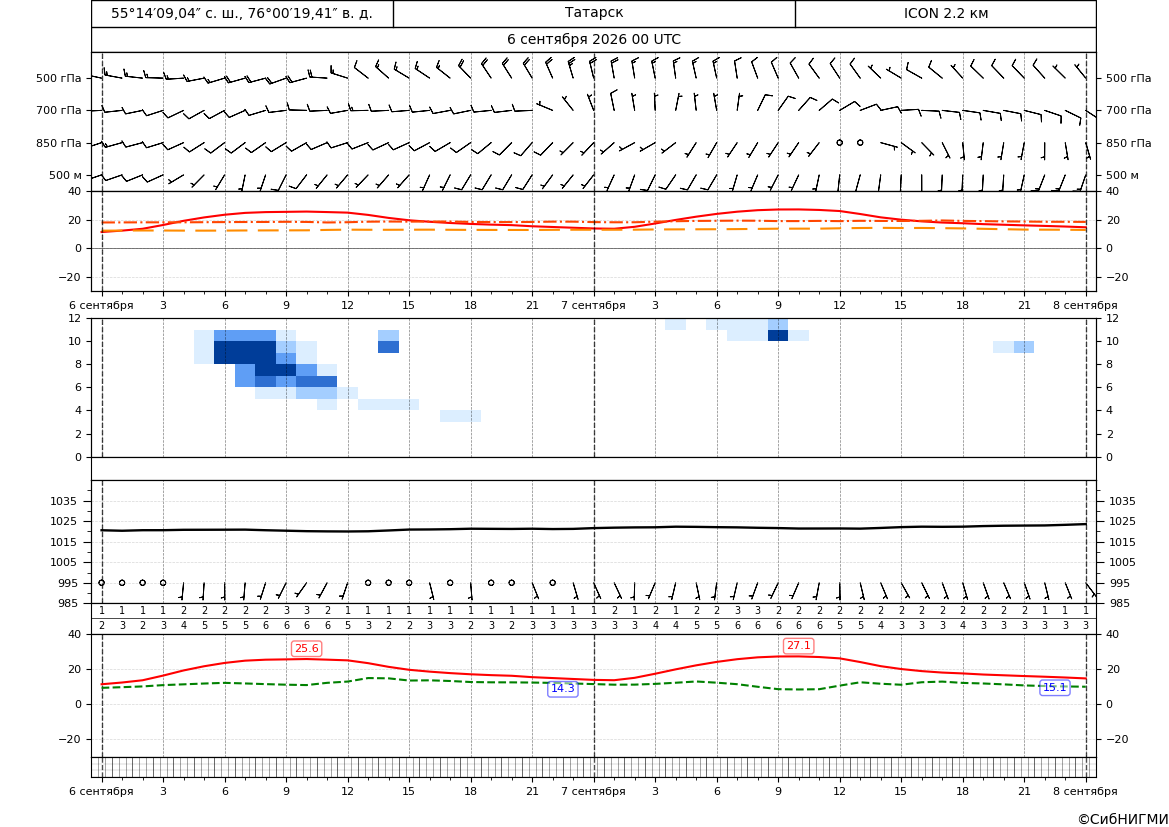This screenshot has height=827, width=1169.
Task: Click the Татарск location title
Action: [594, 13]
